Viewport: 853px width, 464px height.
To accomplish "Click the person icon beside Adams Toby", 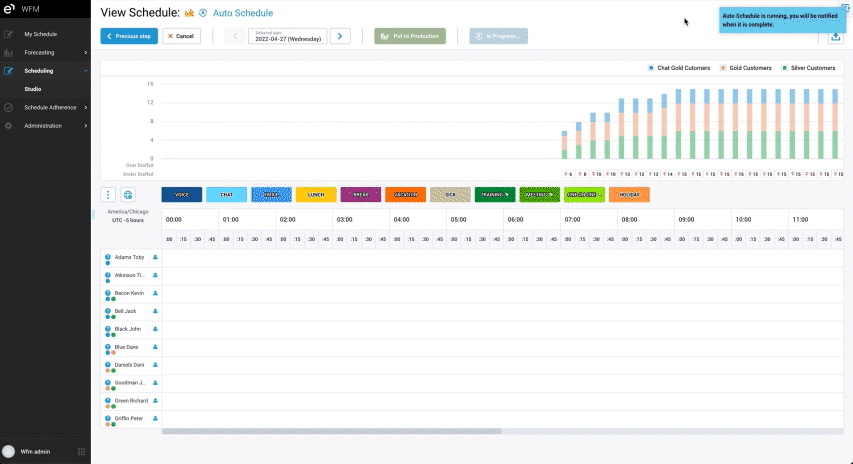I will [x=156, y=257].
